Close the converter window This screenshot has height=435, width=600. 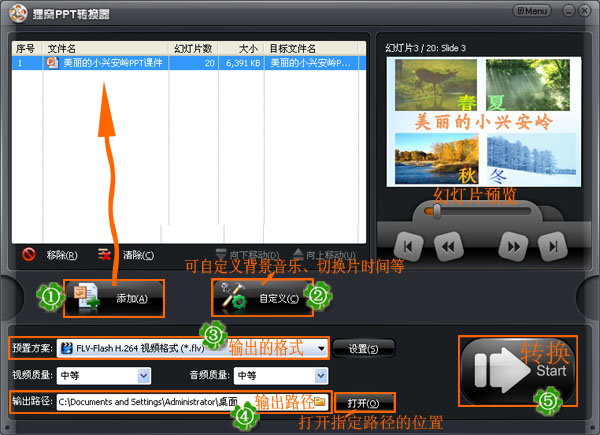click(x=584, y=11)
